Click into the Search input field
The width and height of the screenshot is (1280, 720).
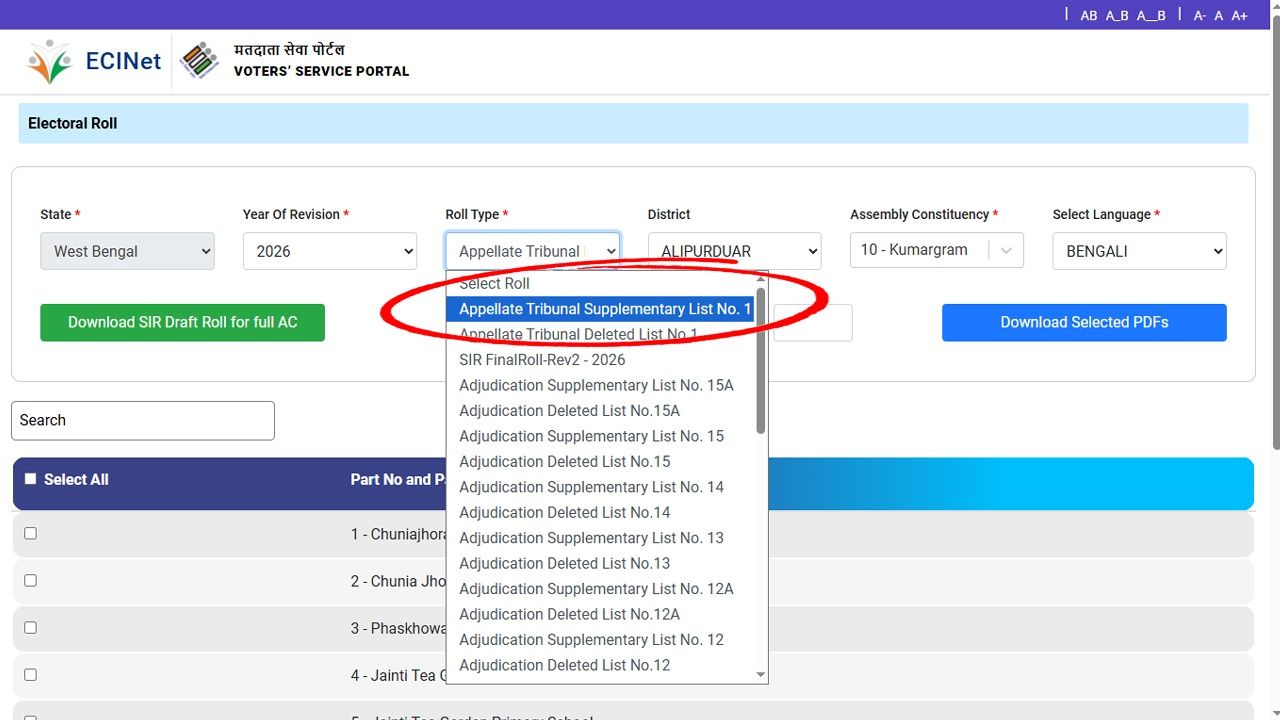143,420
